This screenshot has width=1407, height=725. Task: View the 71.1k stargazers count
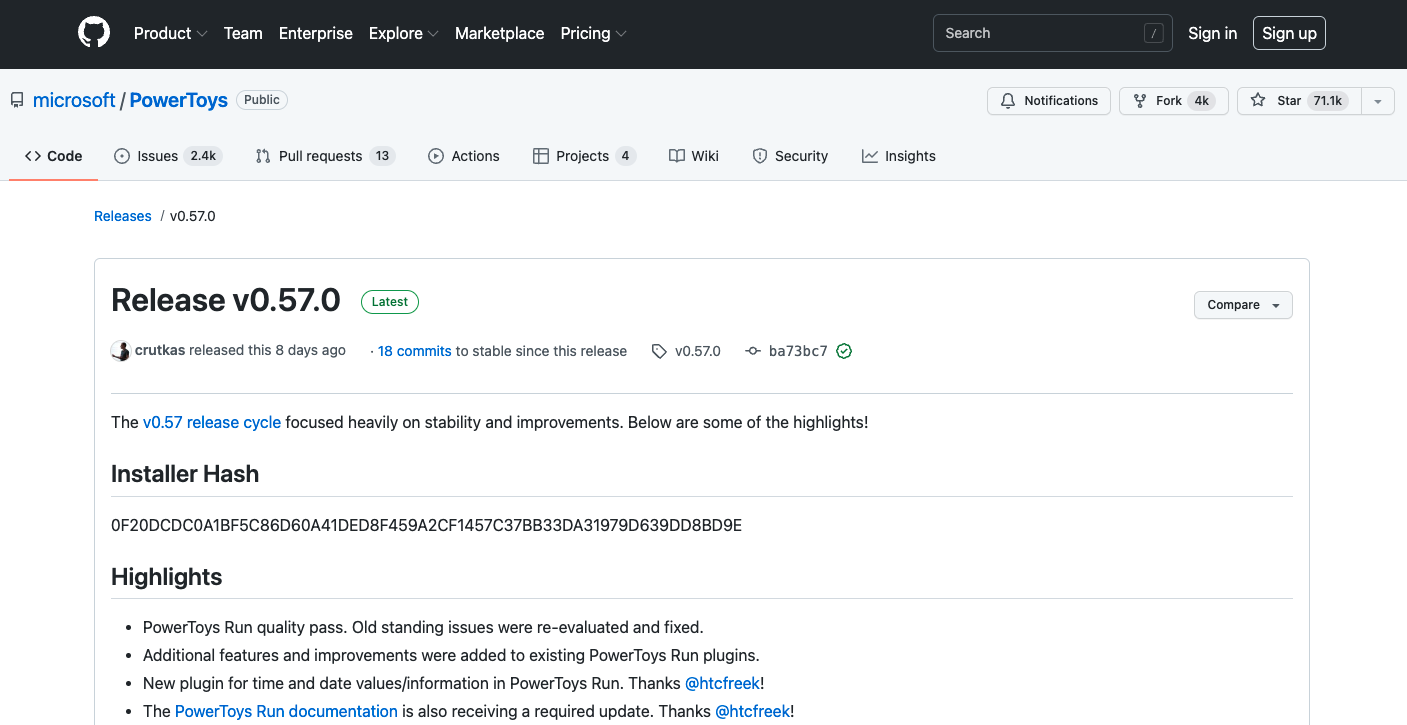coord(1328,101)
